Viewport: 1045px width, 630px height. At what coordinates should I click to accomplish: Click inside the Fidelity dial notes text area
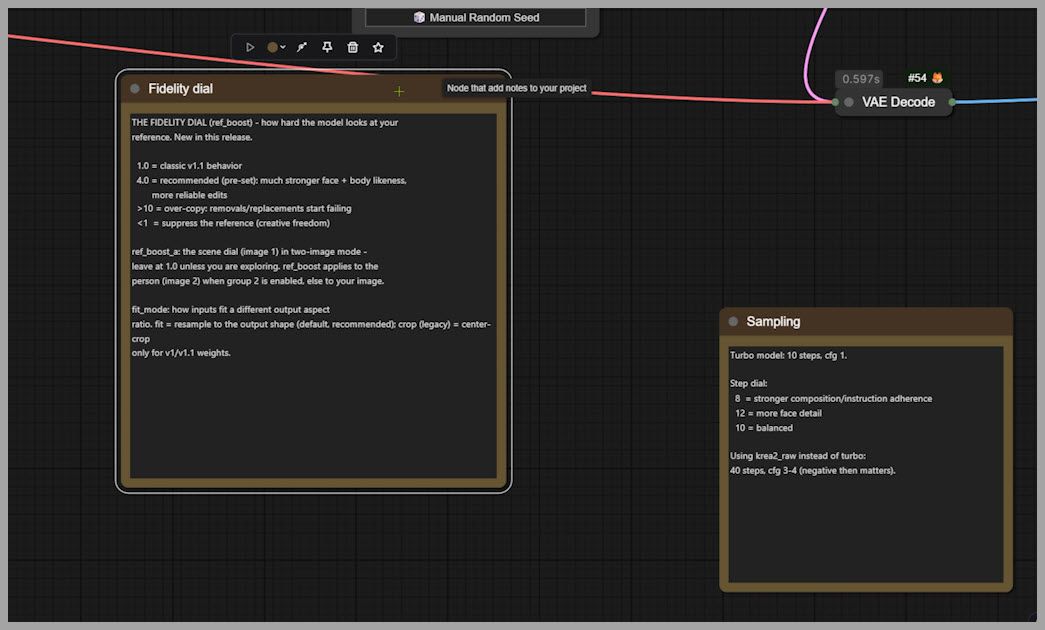coord(313,295)
